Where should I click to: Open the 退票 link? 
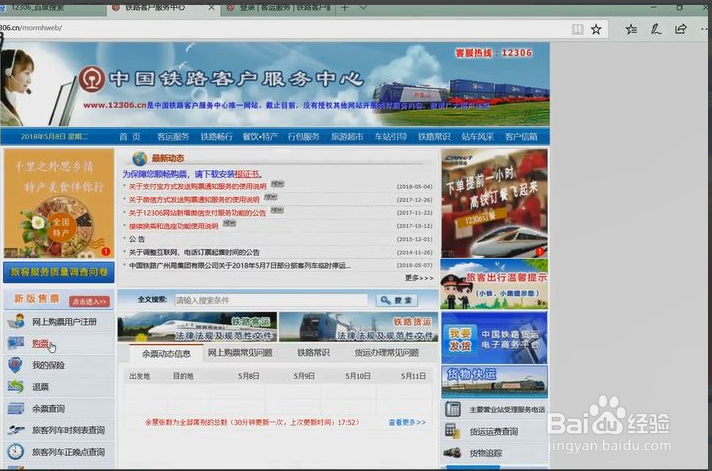click(x=40, y=387)
